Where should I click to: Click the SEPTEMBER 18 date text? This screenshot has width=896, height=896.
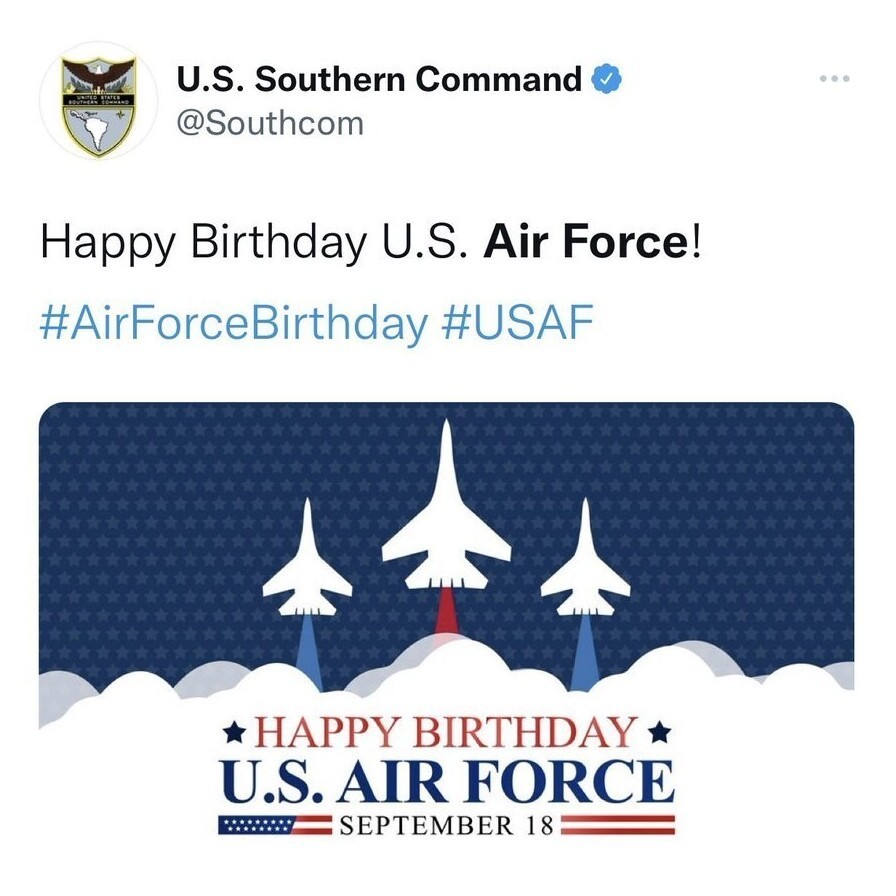coord(446,826)
